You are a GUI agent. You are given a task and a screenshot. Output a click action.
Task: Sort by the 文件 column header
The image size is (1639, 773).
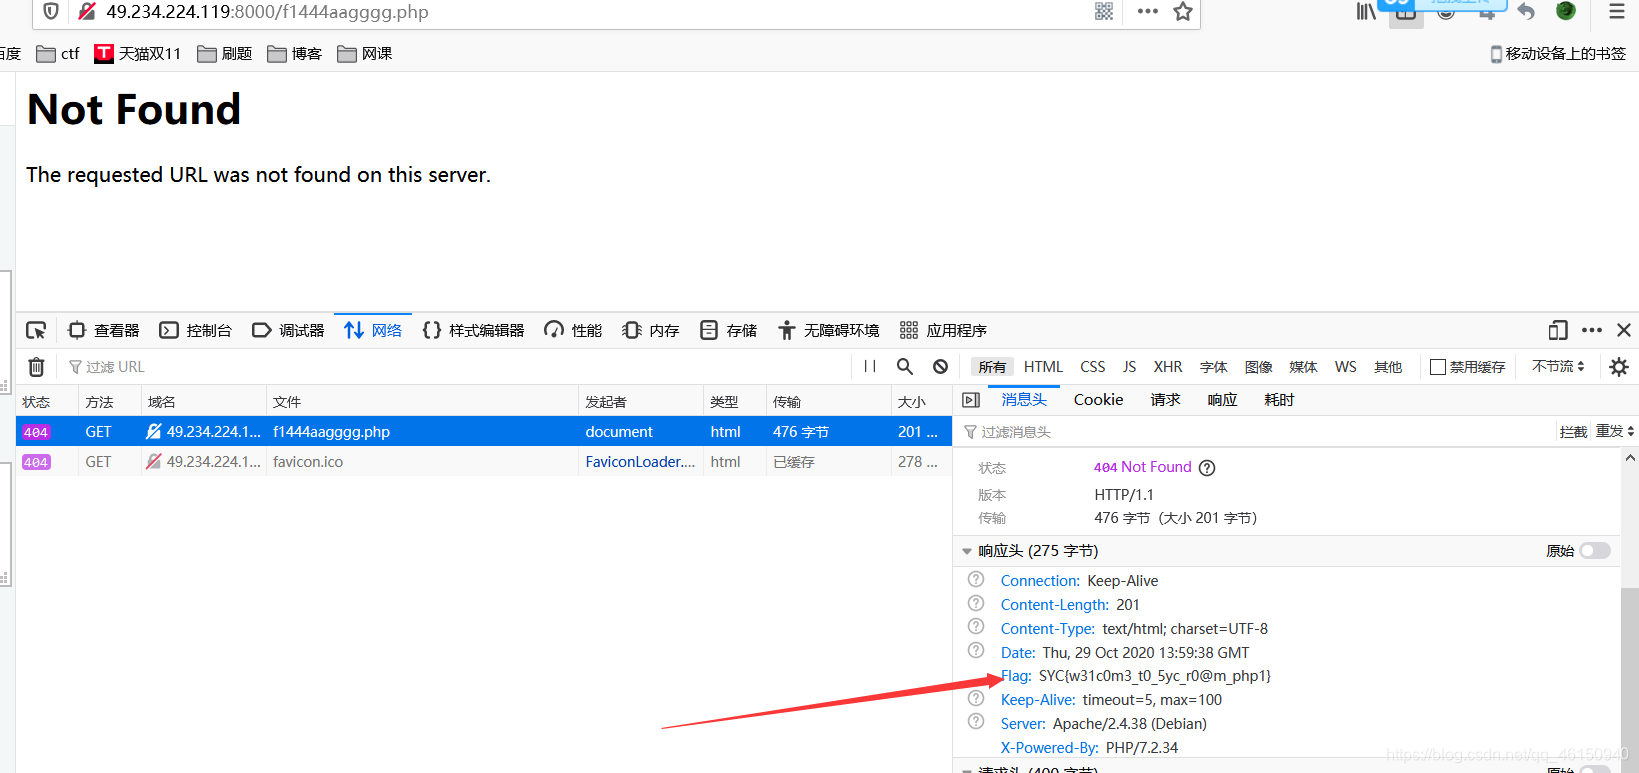[x=422, y=402]
